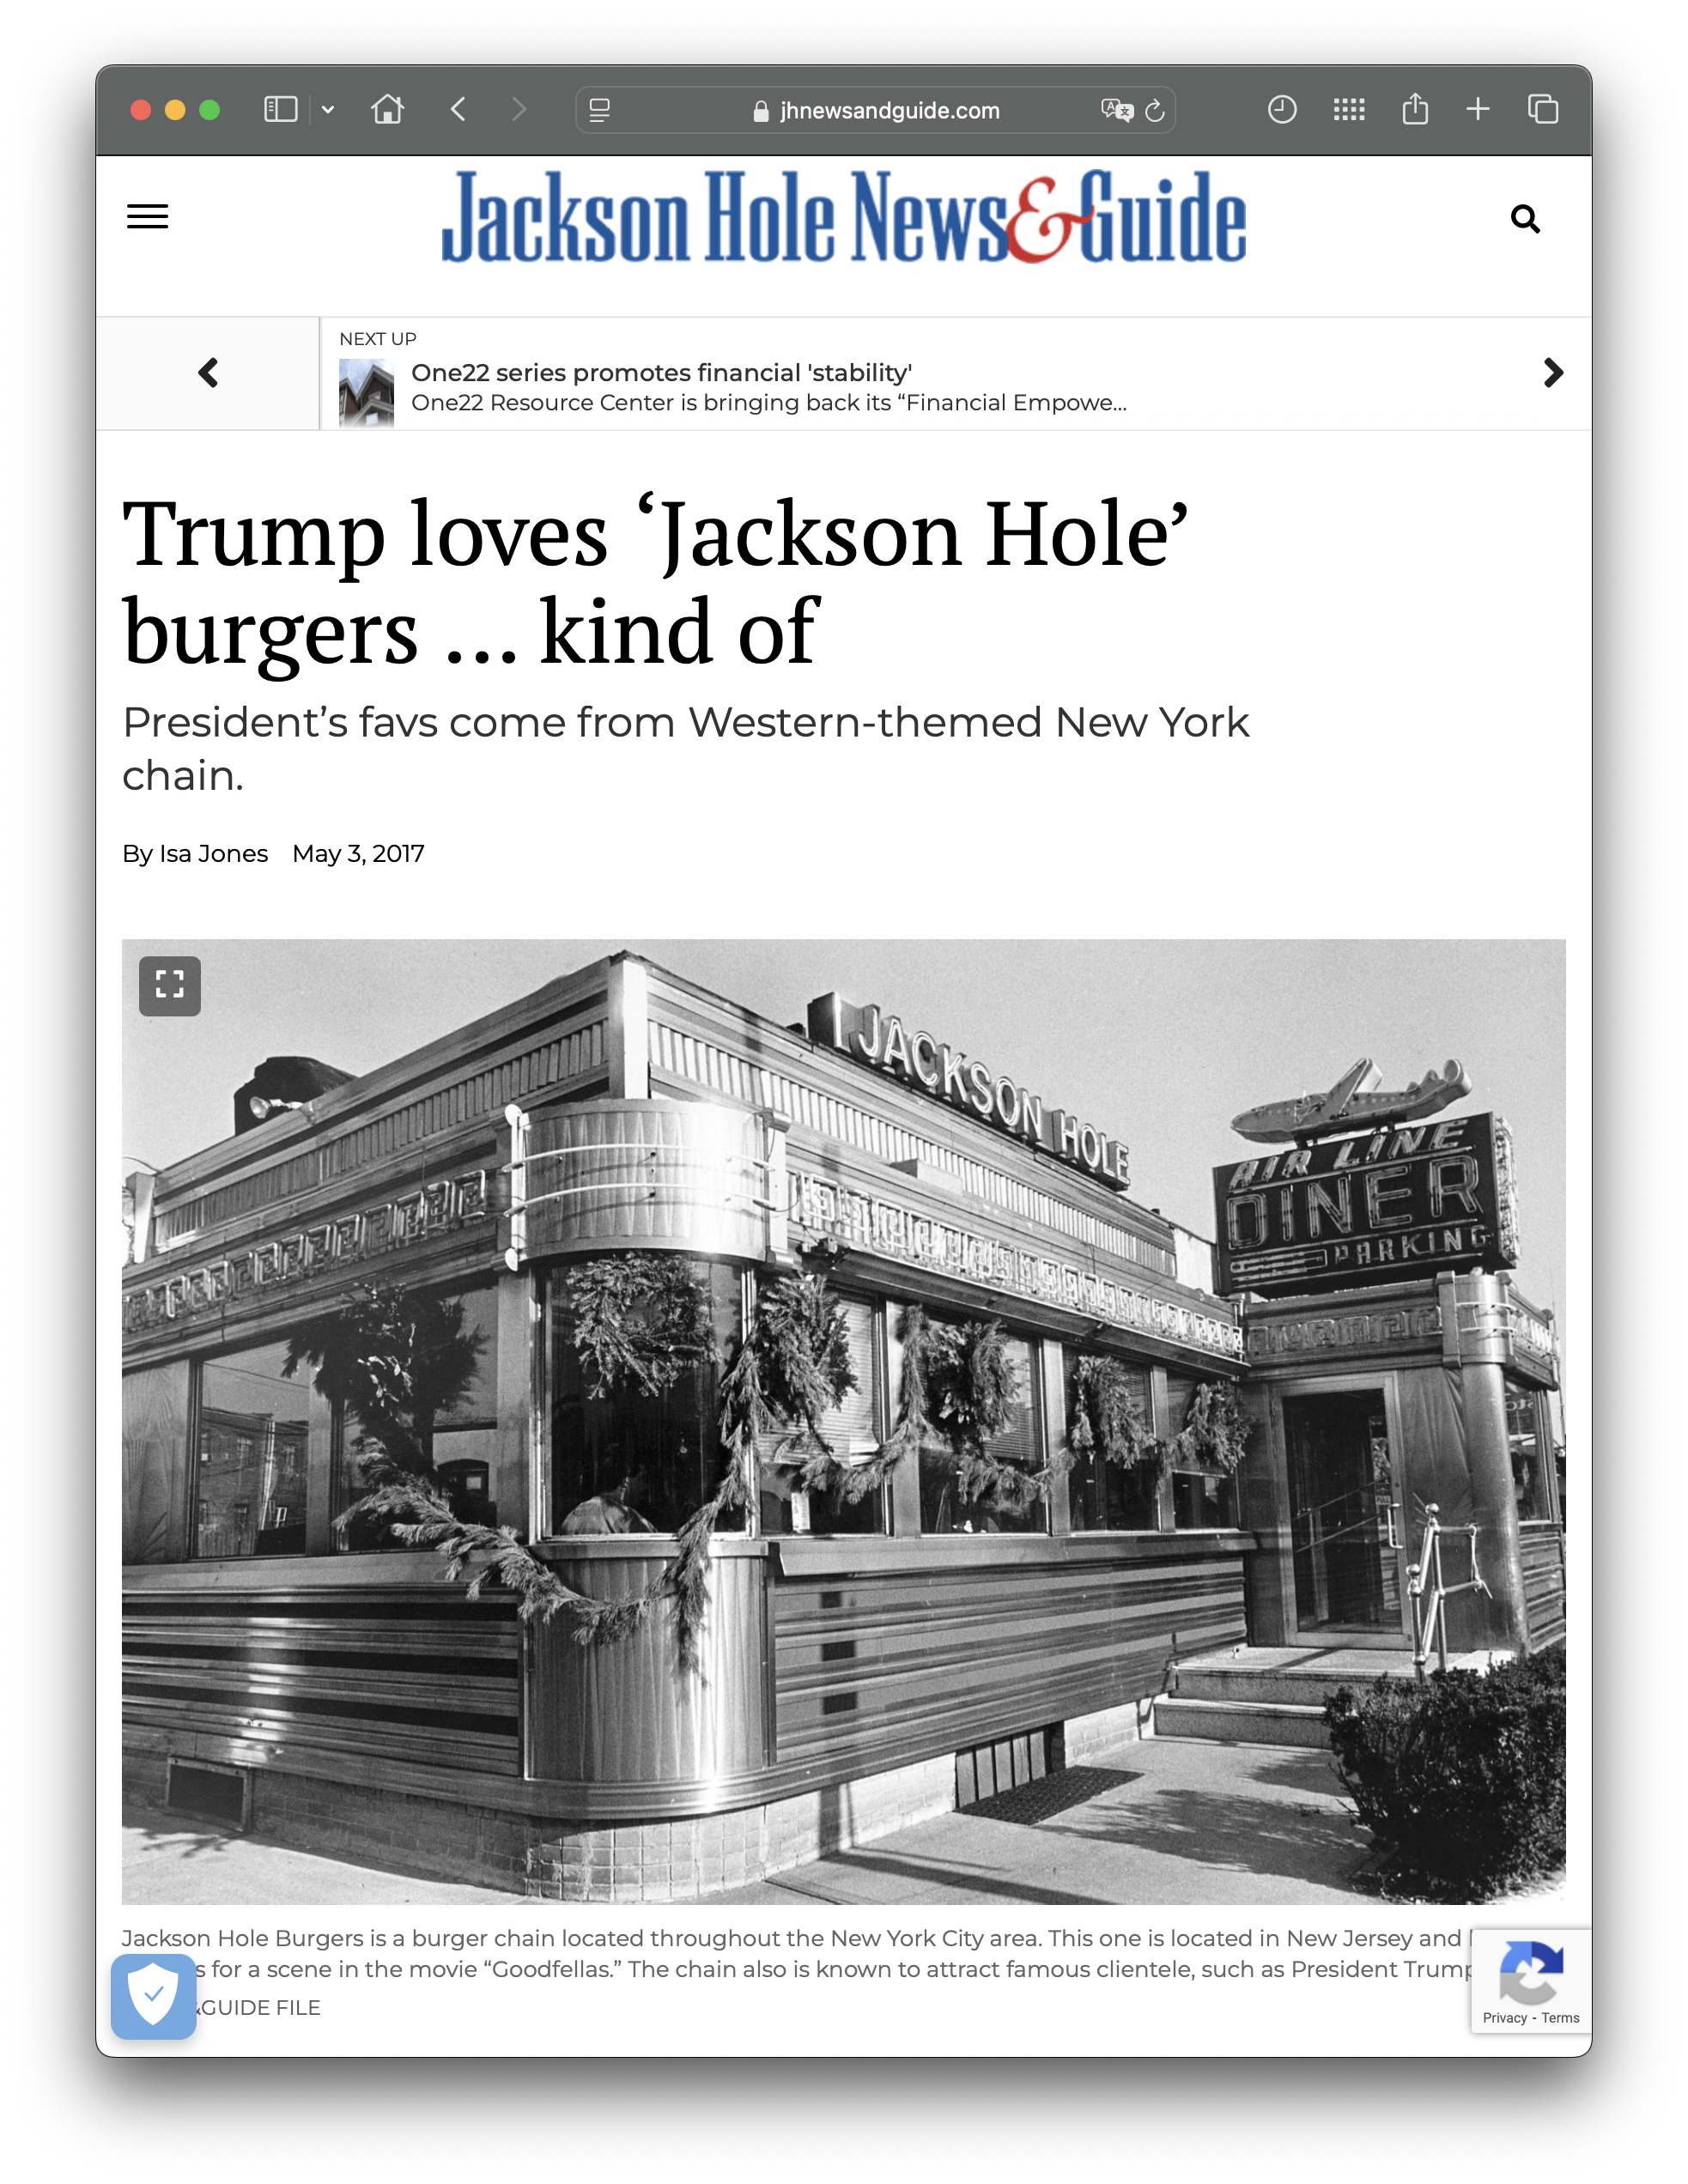Open the hamburger navigation menu
The width and height of the screenshot is (1688, 2184).
pyautogui.click(x=147, y=217)
